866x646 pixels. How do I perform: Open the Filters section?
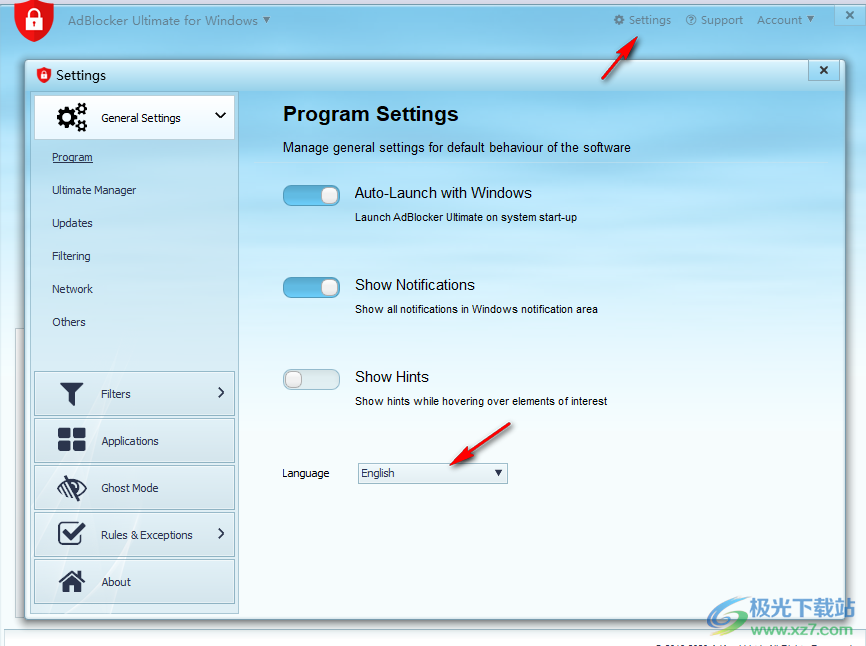coord(134,394)
